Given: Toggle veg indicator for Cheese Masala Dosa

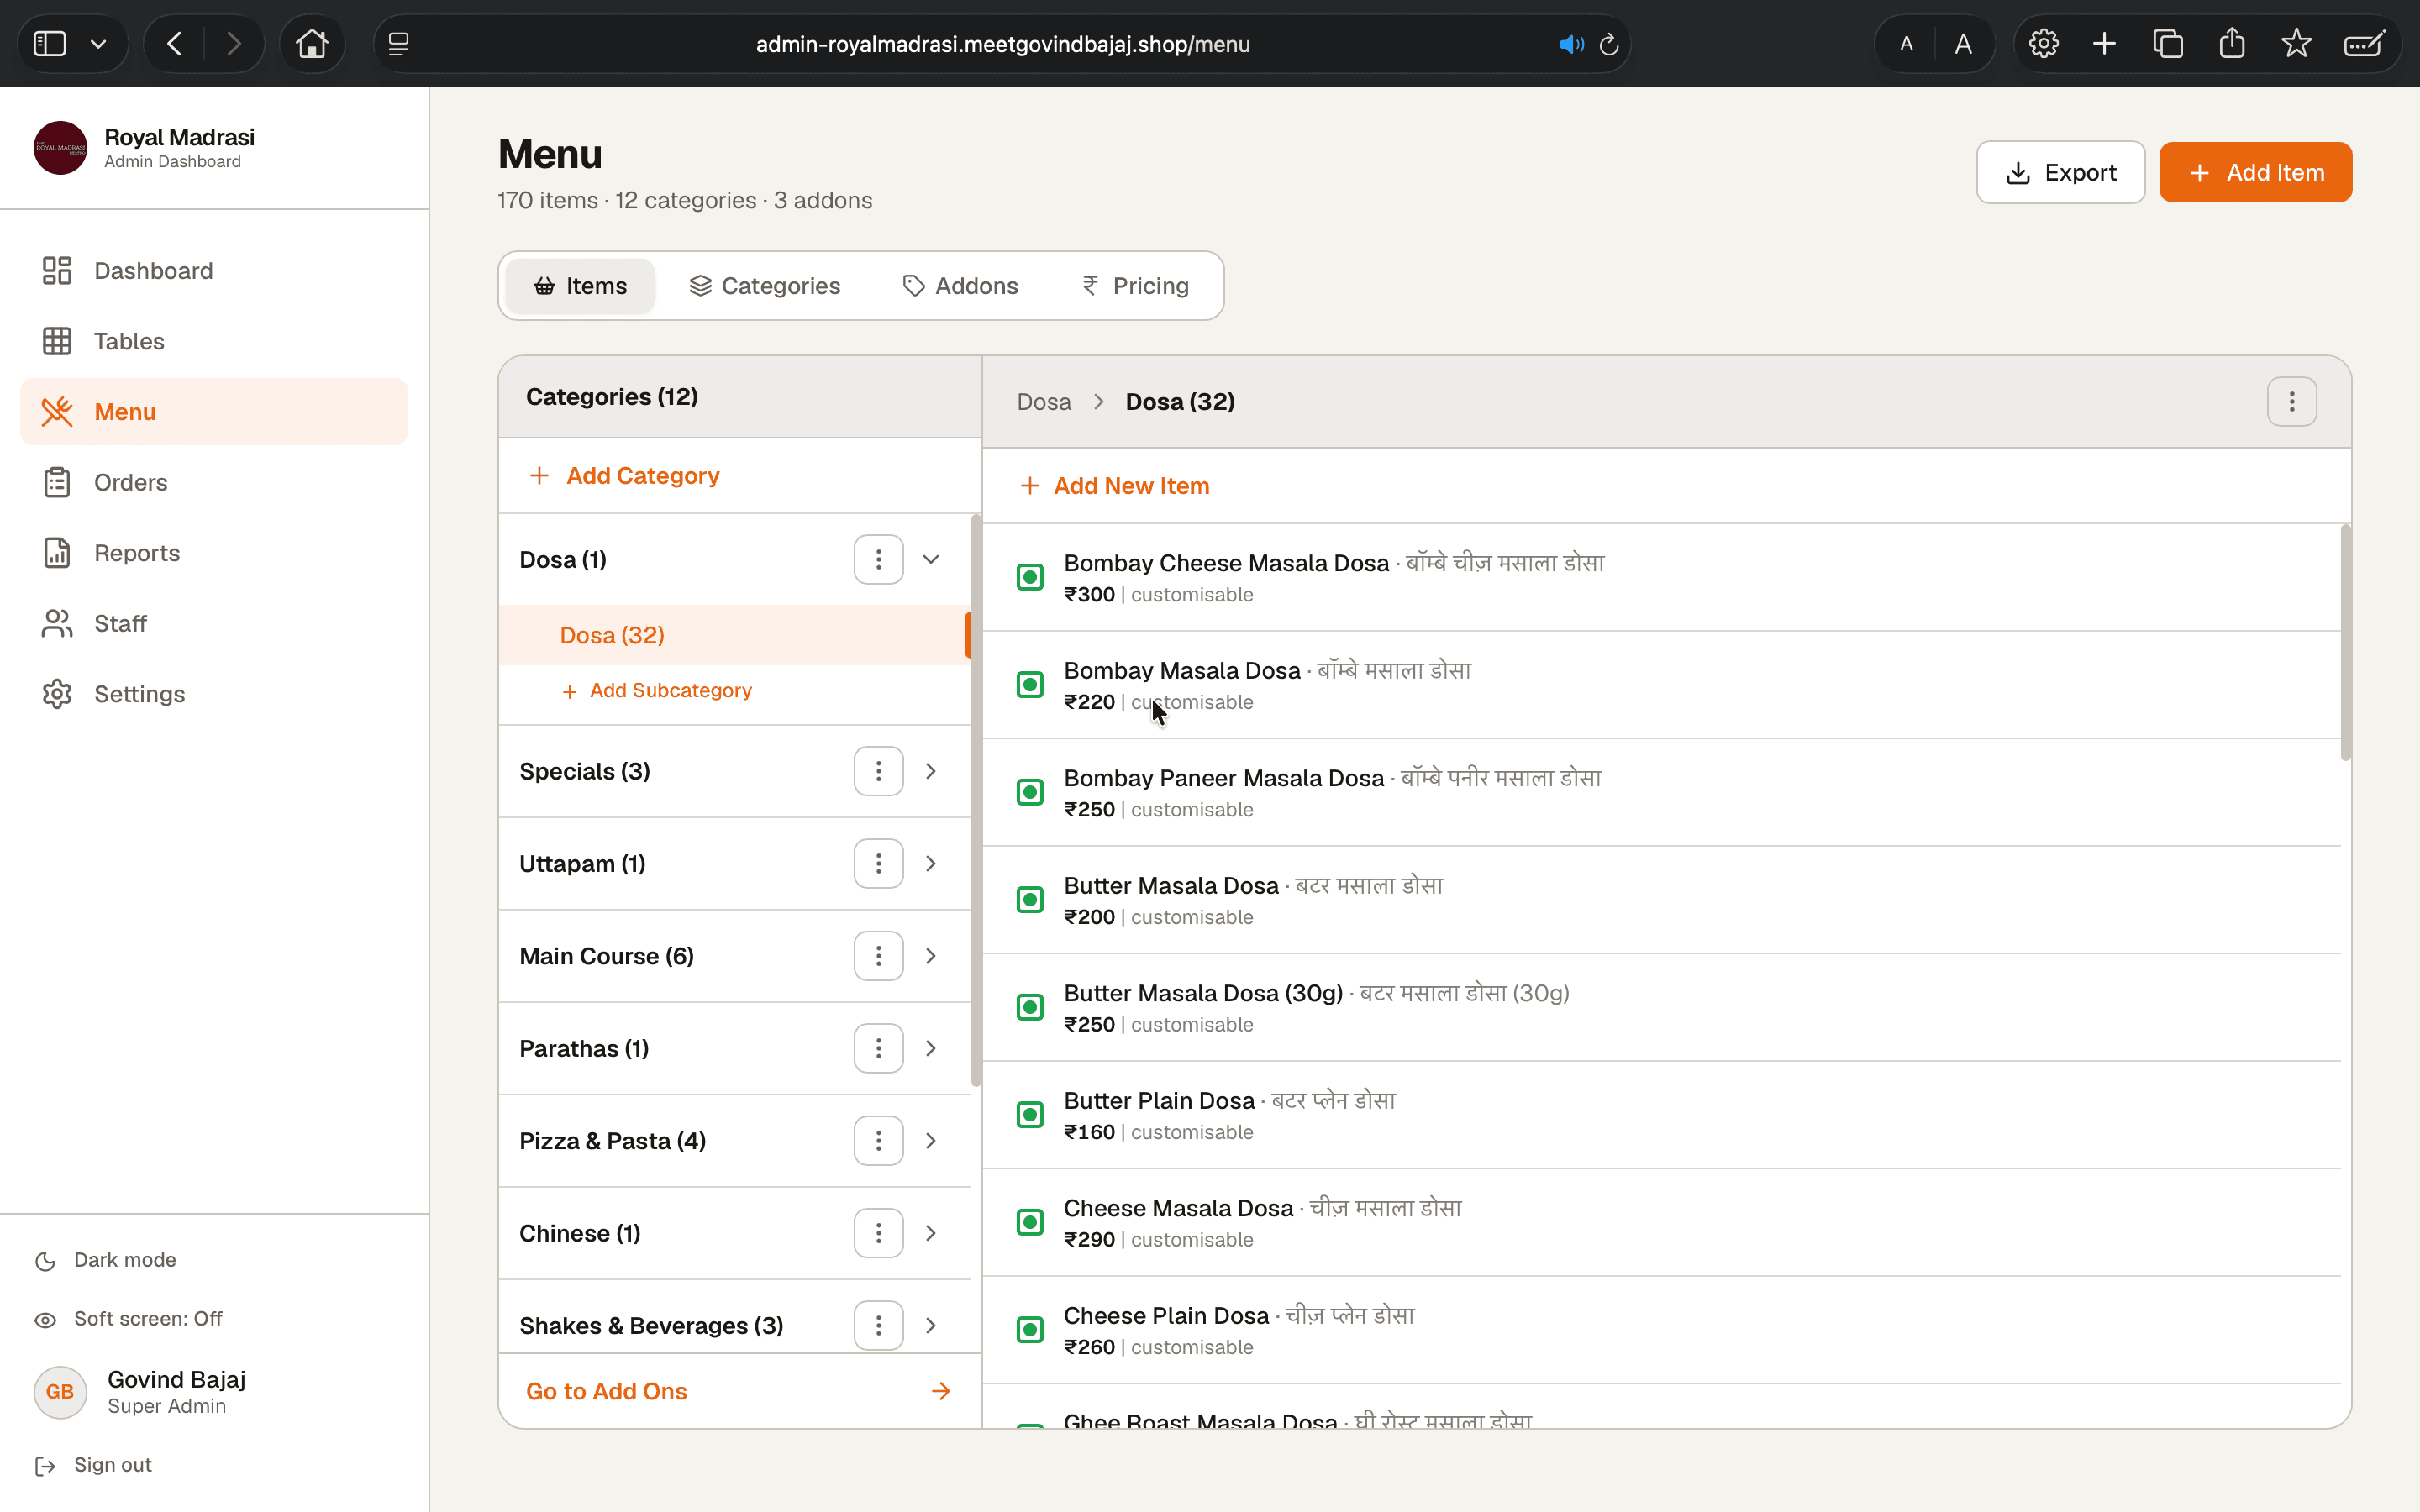Looking at the screenshot, I should (x=1030, y=1222).
